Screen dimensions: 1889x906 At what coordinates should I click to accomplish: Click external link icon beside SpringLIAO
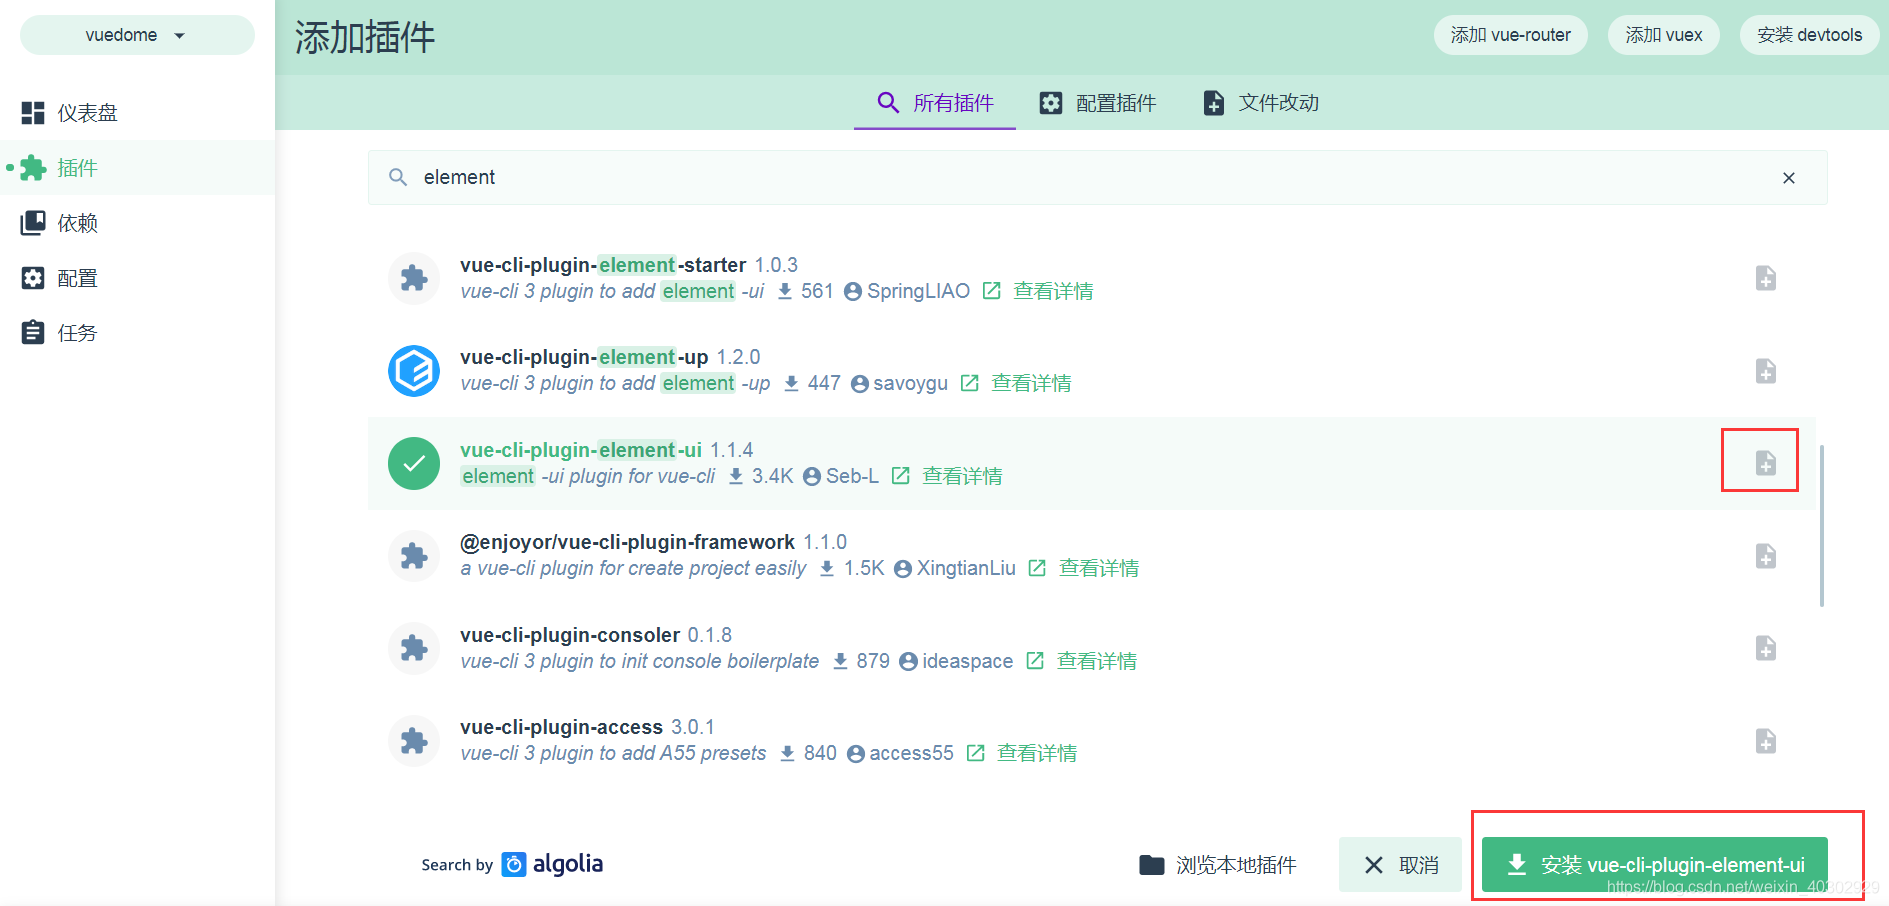tap(991, 291)
